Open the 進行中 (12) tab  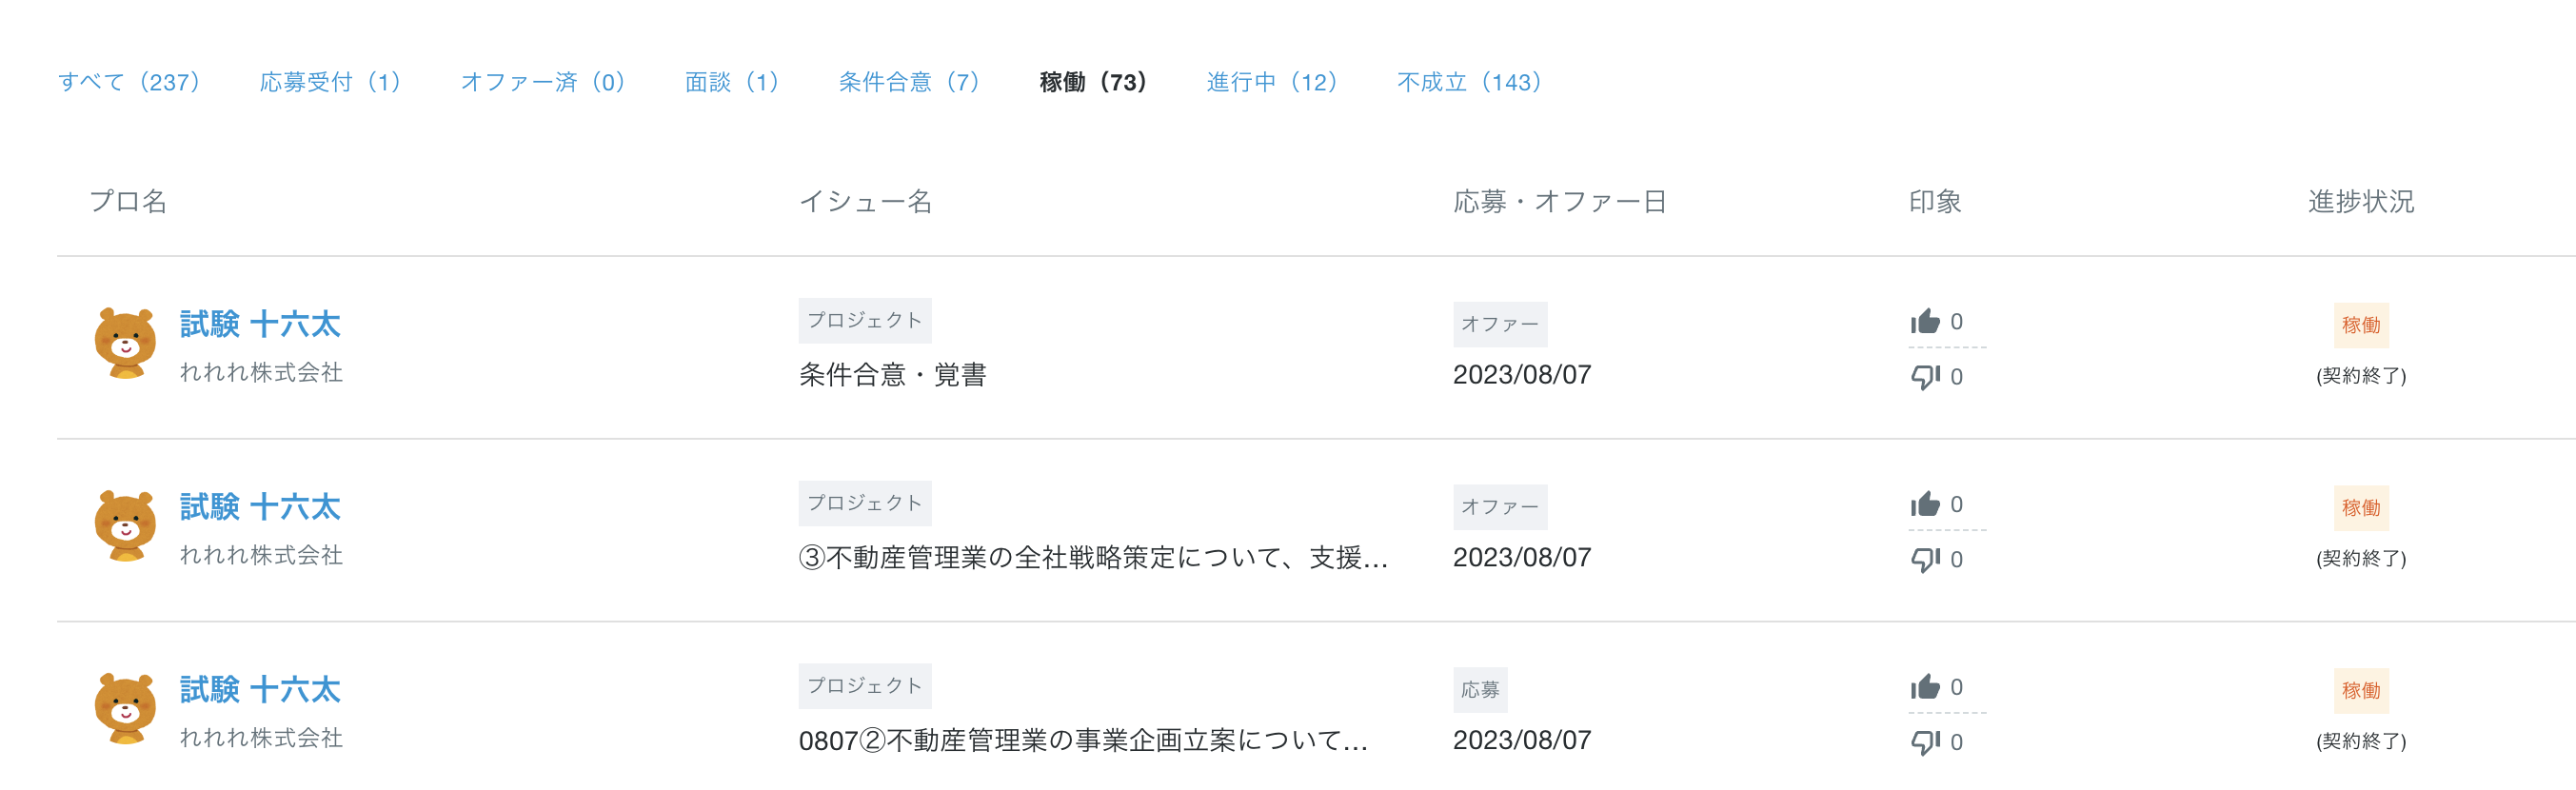[1271, 82]
